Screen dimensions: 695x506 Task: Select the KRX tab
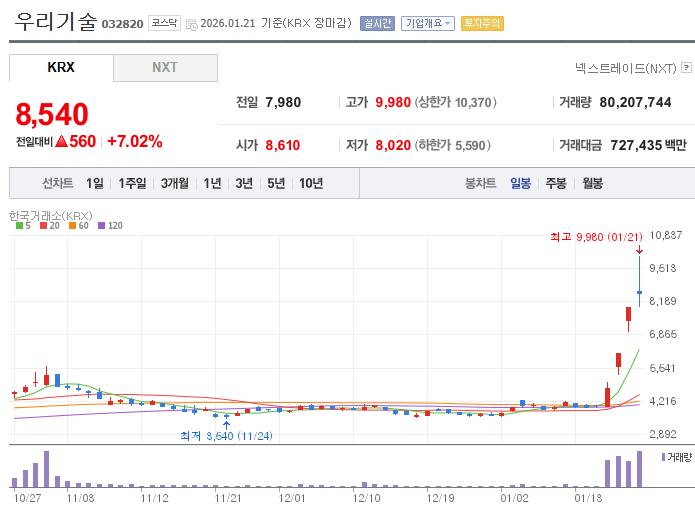tap(61, 68)
